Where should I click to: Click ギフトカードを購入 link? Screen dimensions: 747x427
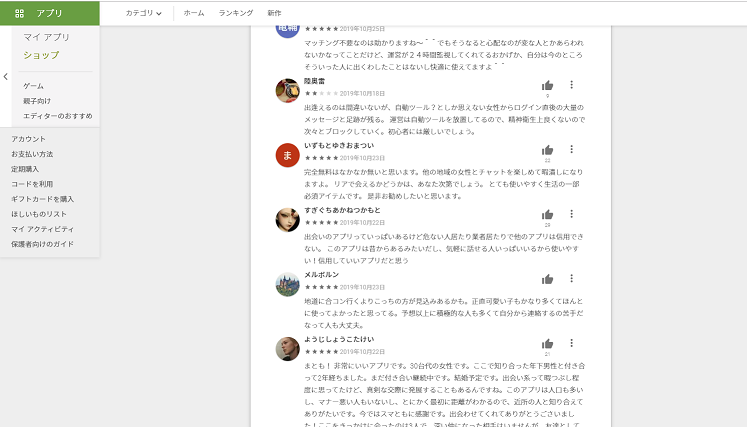(x=42, y=199)
